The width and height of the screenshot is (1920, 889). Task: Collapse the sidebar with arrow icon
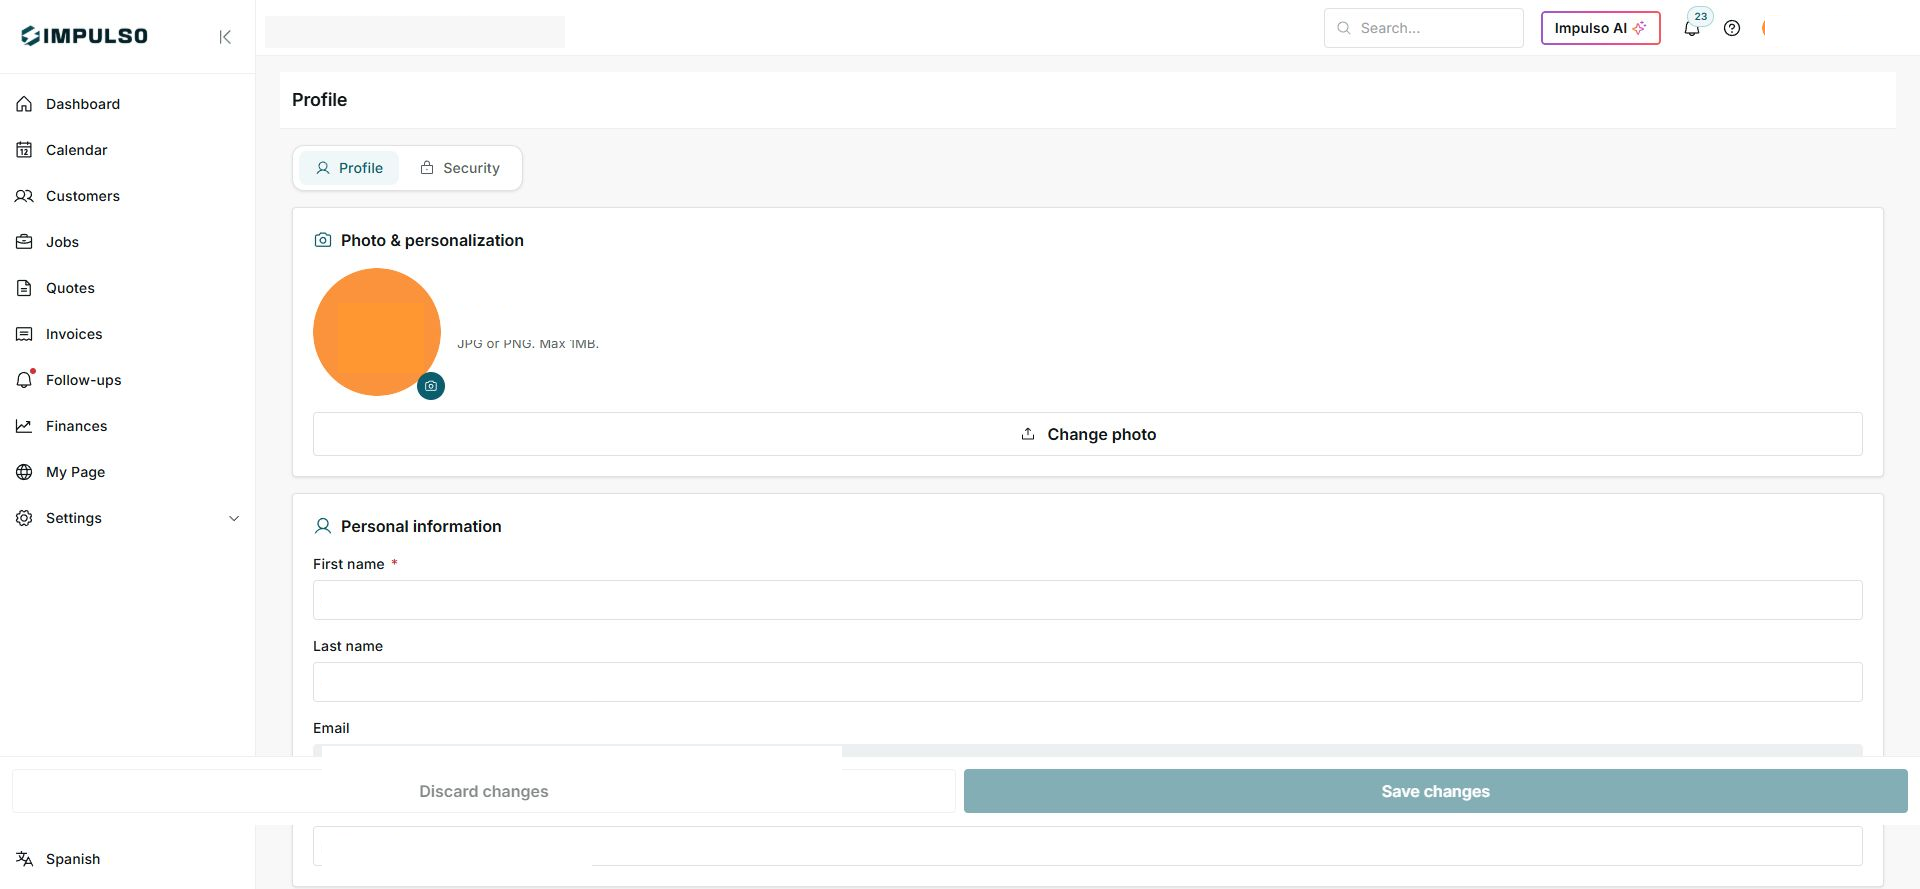[225, 37]
